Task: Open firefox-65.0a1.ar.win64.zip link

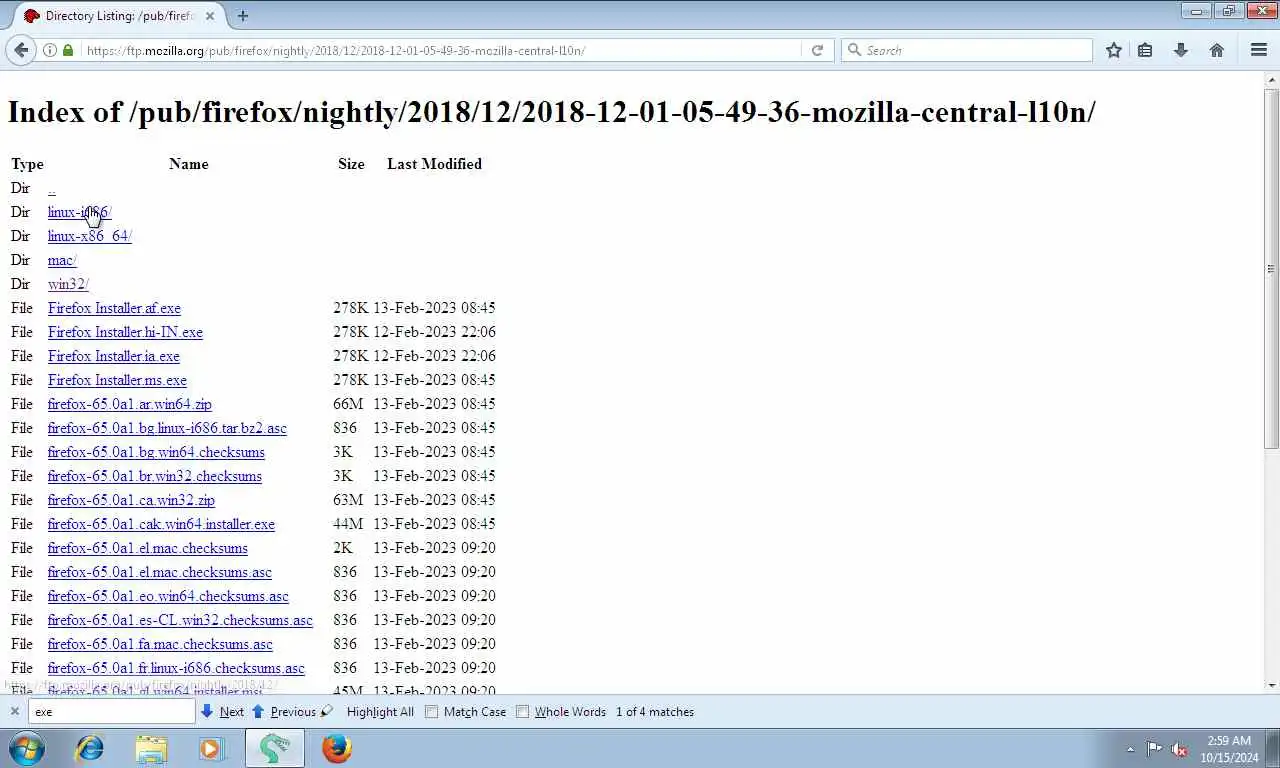Action: point(129,404)
